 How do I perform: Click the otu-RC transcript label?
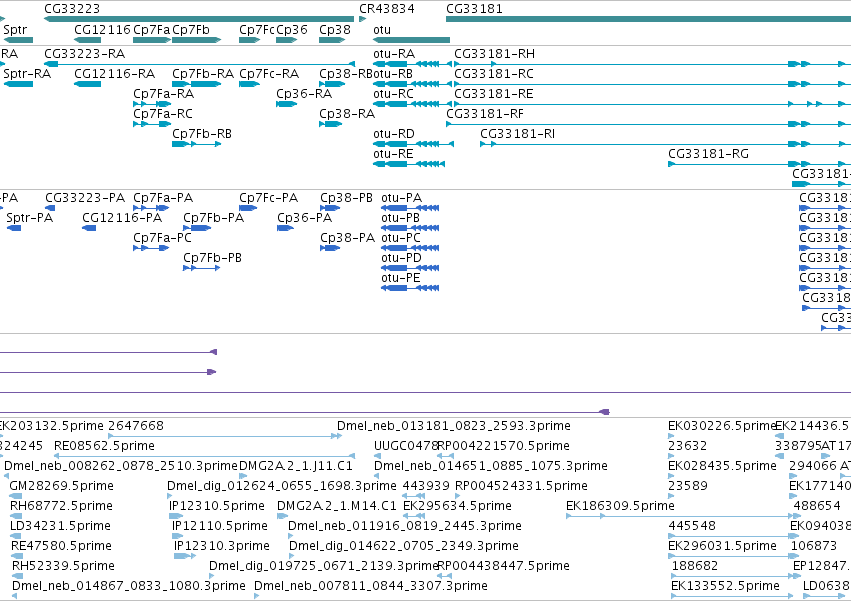click(393, 94)
